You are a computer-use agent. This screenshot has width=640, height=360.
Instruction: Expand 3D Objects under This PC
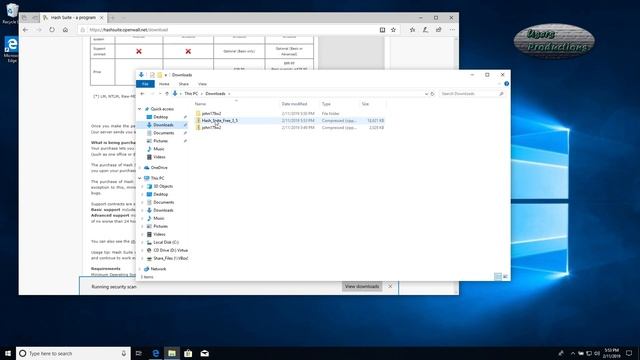click(x=142, y=187)
